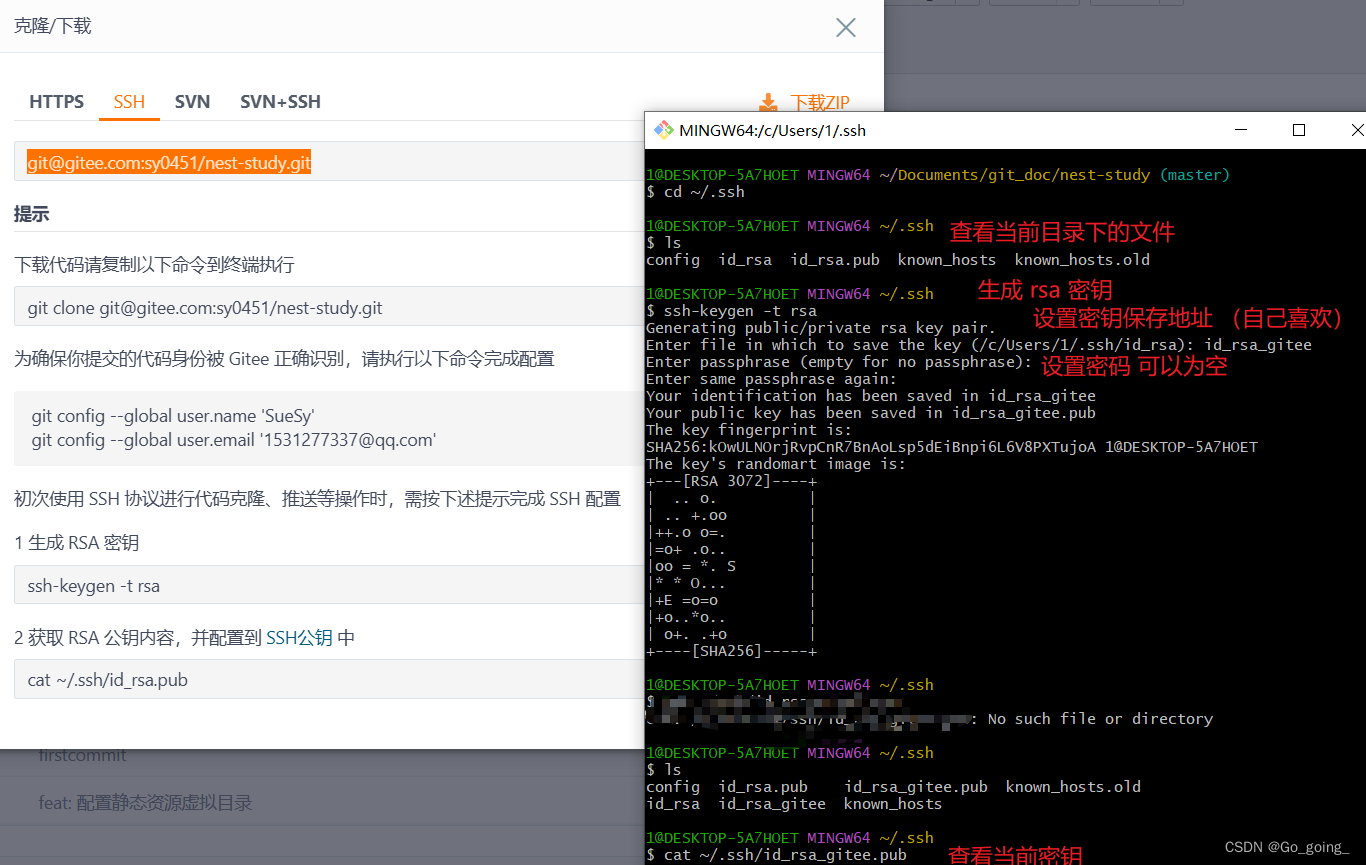The image size is (1366, 865).
Task: Click 'cat ~/.ssh/id_rsa_gitee.pub' terminal line
Action: click(776, 855)
